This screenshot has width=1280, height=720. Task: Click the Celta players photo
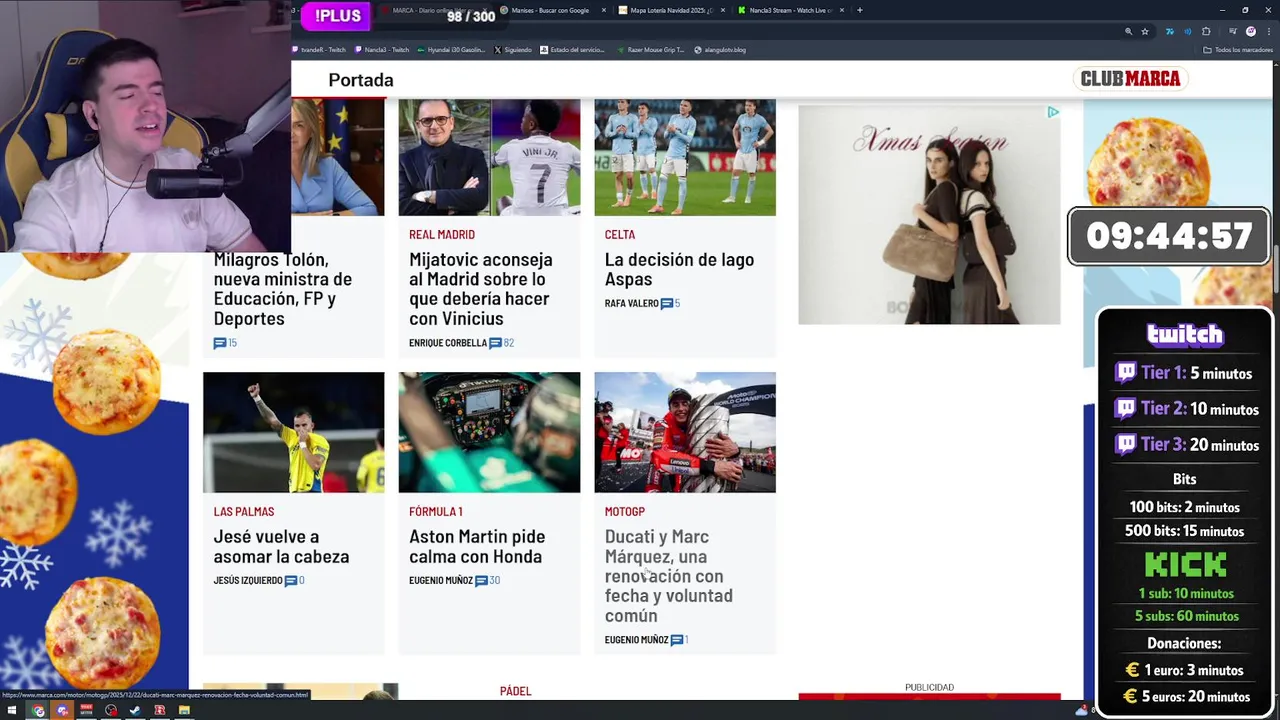click(685, 157)
